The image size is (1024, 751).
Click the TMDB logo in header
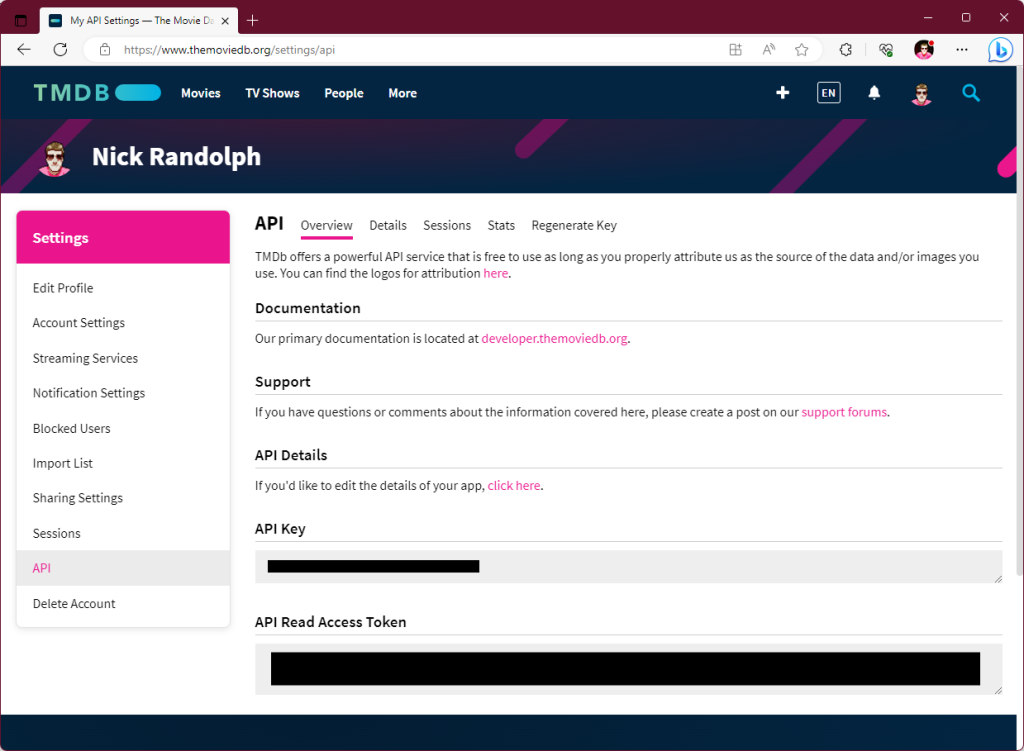coord(96,93)
